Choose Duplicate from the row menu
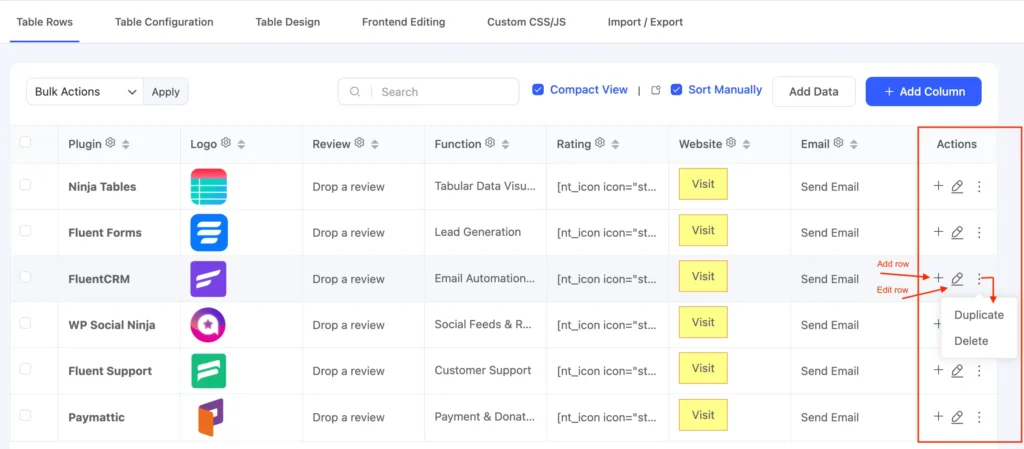 979,315
